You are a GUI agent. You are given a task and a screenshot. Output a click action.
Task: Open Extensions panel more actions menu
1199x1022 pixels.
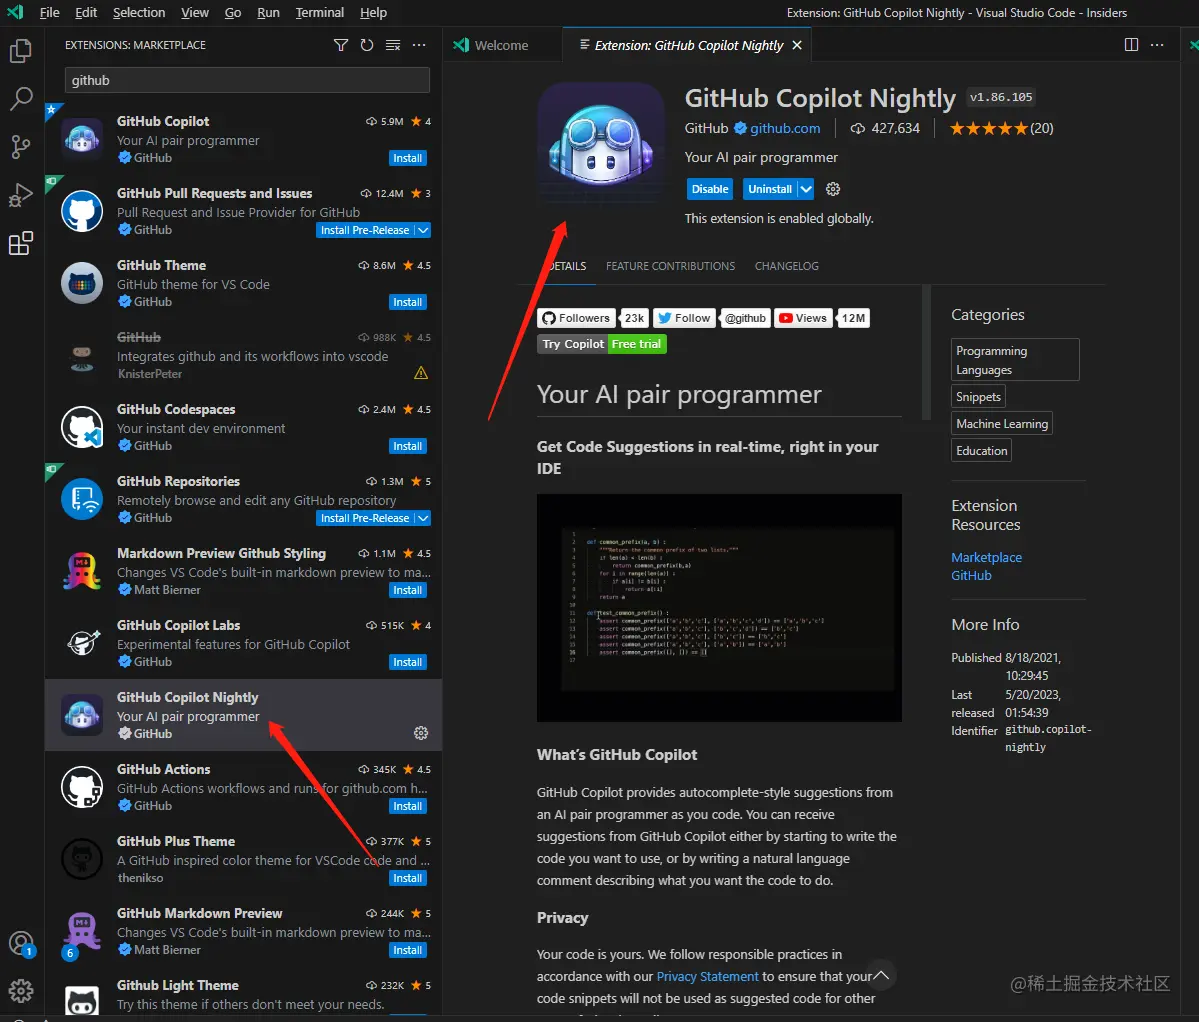419,45
